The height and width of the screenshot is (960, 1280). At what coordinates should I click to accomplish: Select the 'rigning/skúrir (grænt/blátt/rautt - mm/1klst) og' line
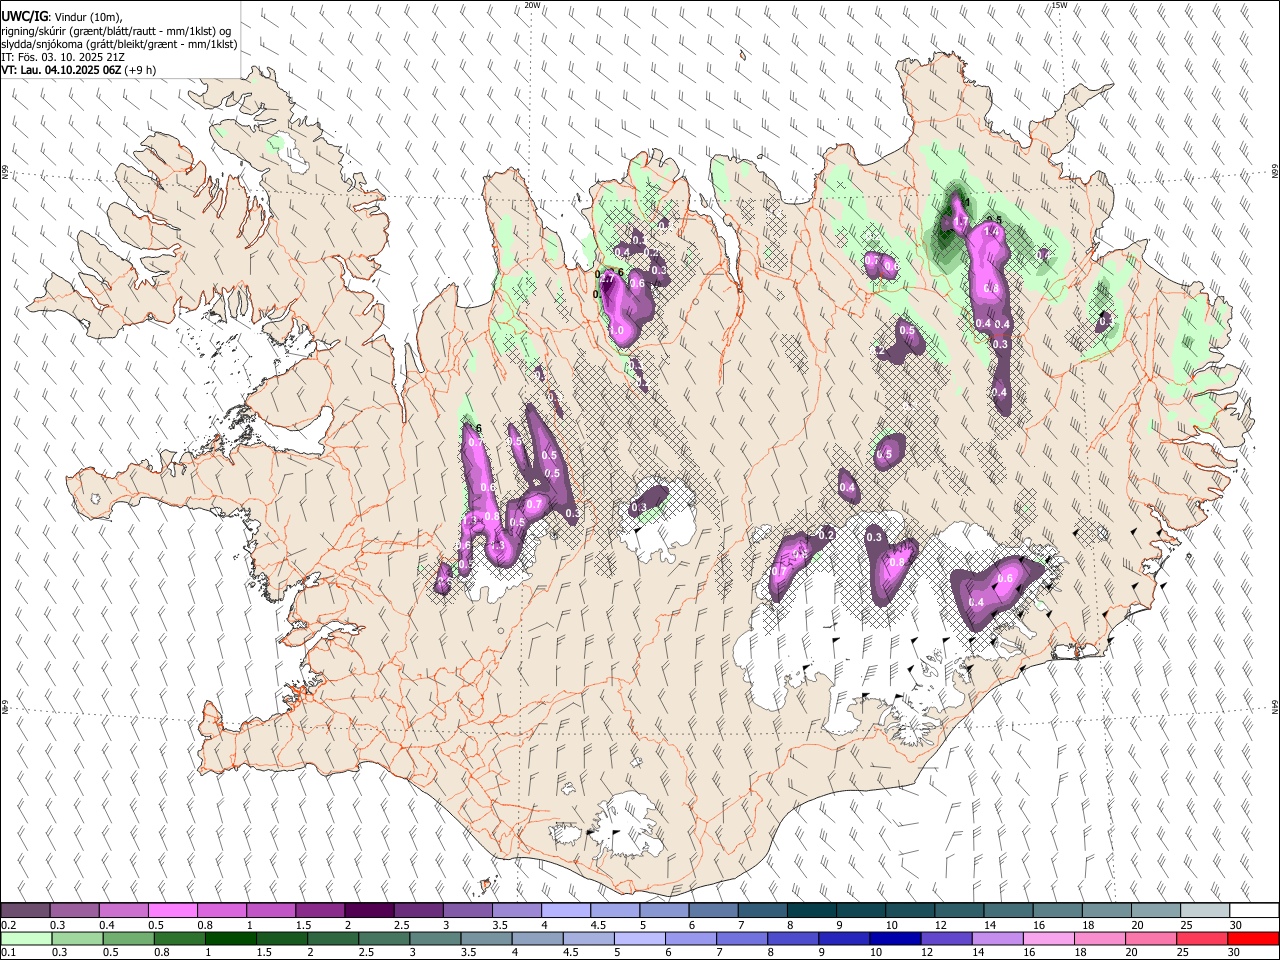[x=116, y=30]
